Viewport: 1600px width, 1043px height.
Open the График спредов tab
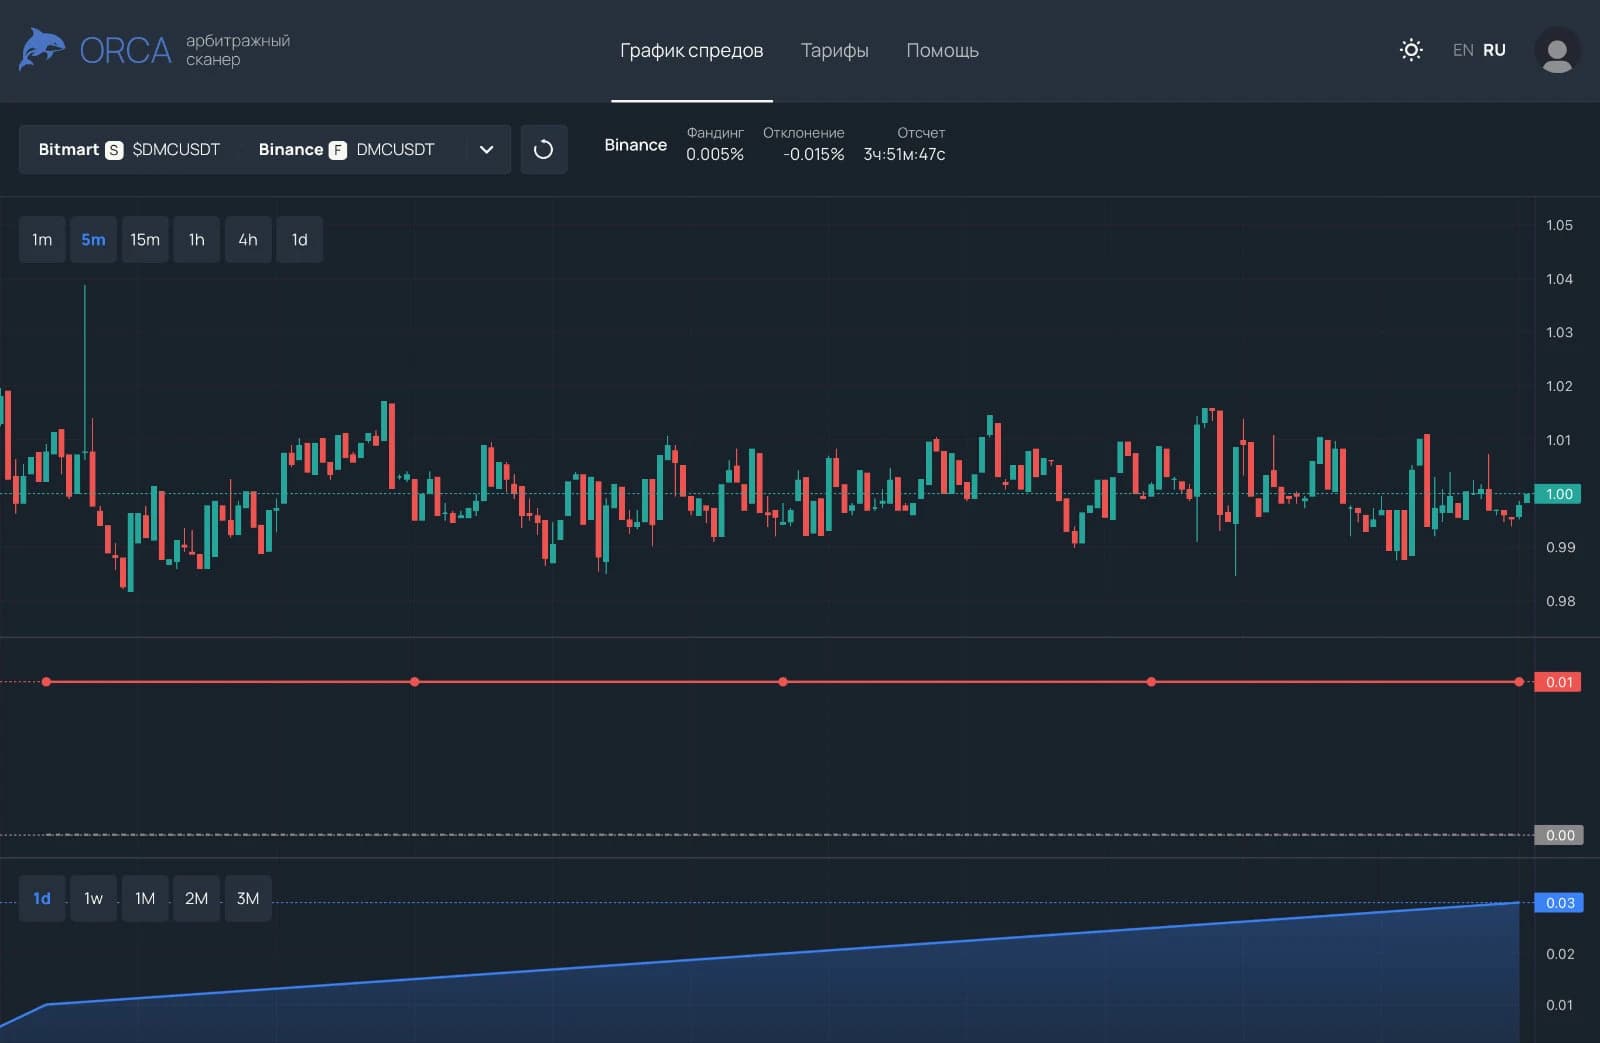[691, 51]
